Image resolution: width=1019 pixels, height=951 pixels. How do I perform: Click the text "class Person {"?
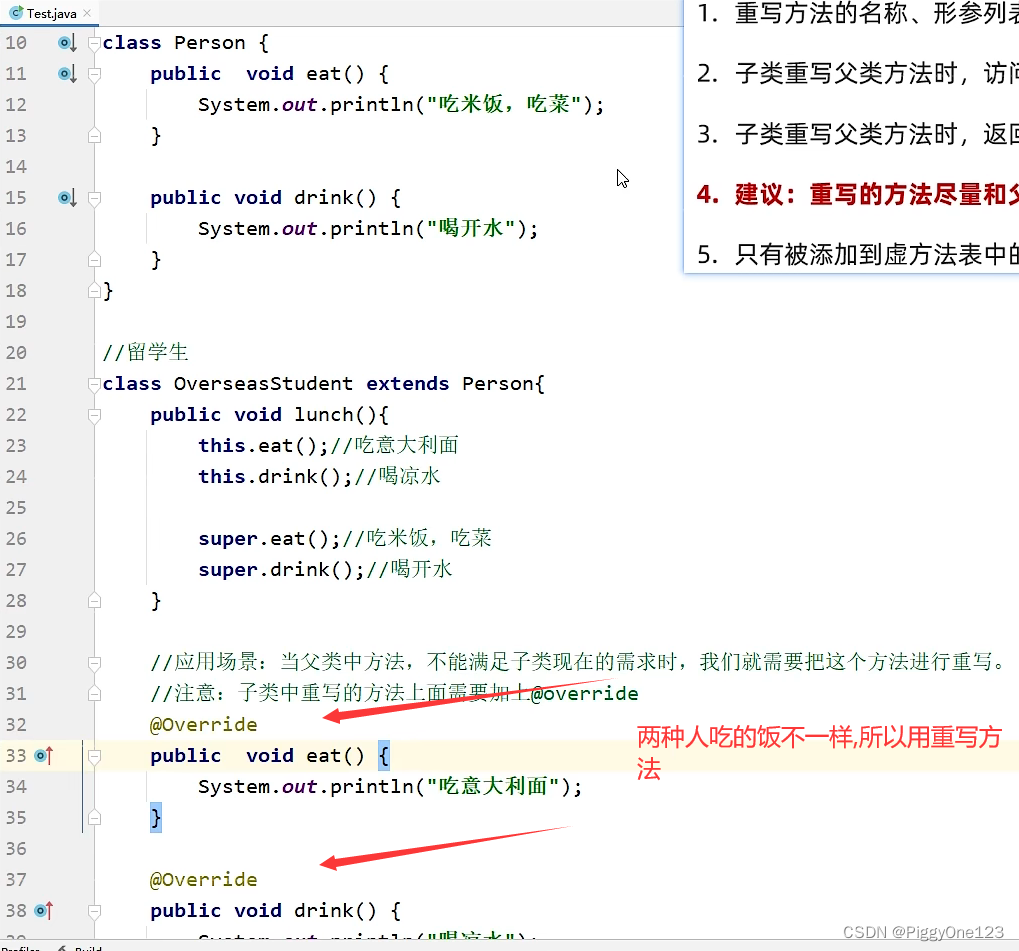tap(185, 43)
